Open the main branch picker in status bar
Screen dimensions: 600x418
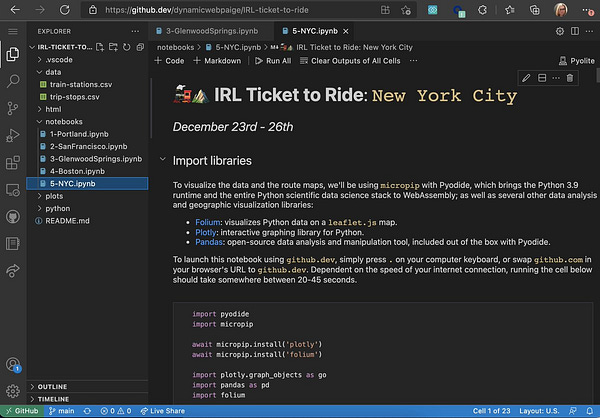(61, 411)
